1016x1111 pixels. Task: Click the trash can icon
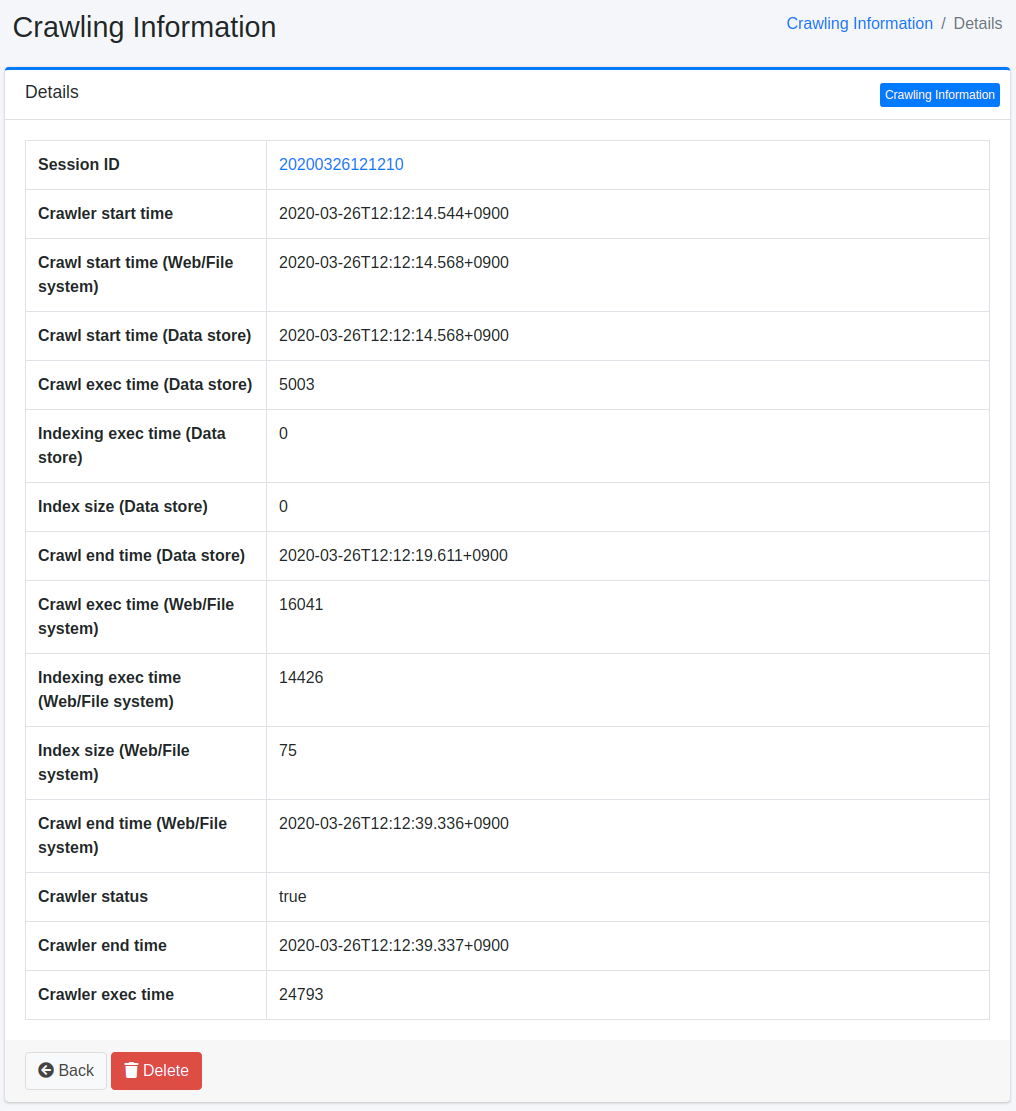[131, 1070]
